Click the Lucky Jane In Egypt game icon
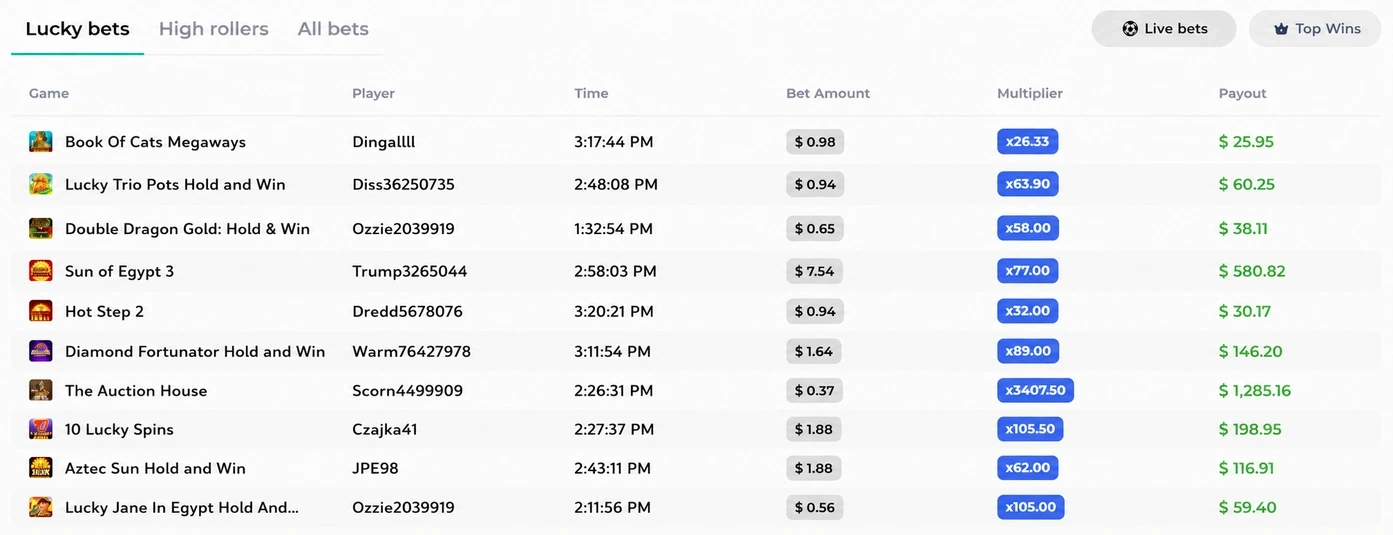The width and height of the screenshot is (1393, 535). tap(41, 507)
